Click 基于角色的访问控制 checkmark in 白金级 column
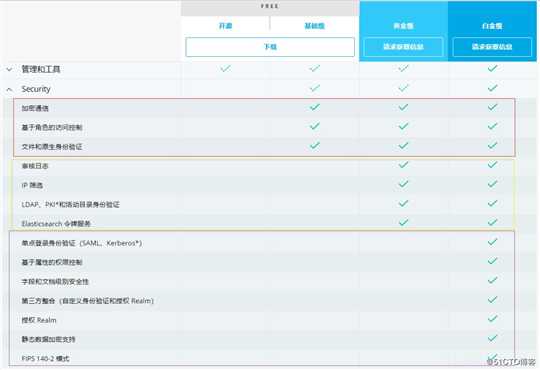The width and height of the screenshot is (540, 370). (492, 126)
